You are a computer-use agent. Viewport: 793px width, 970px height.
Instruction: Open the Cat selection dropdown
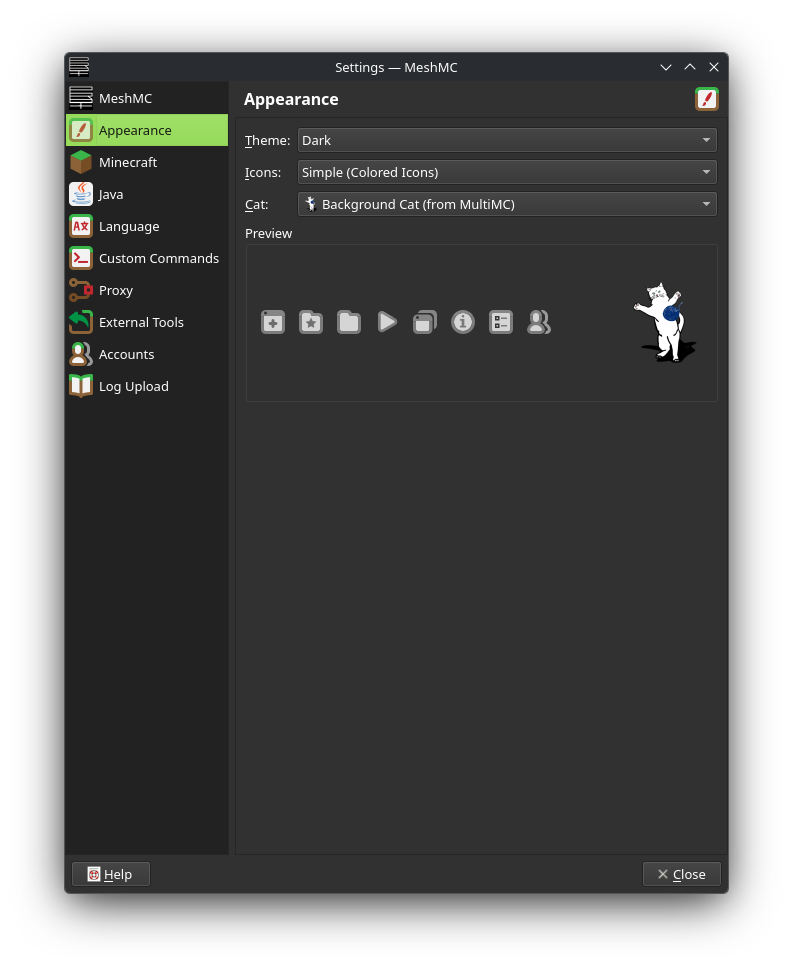pyautogui.click(x=507, y=204)
